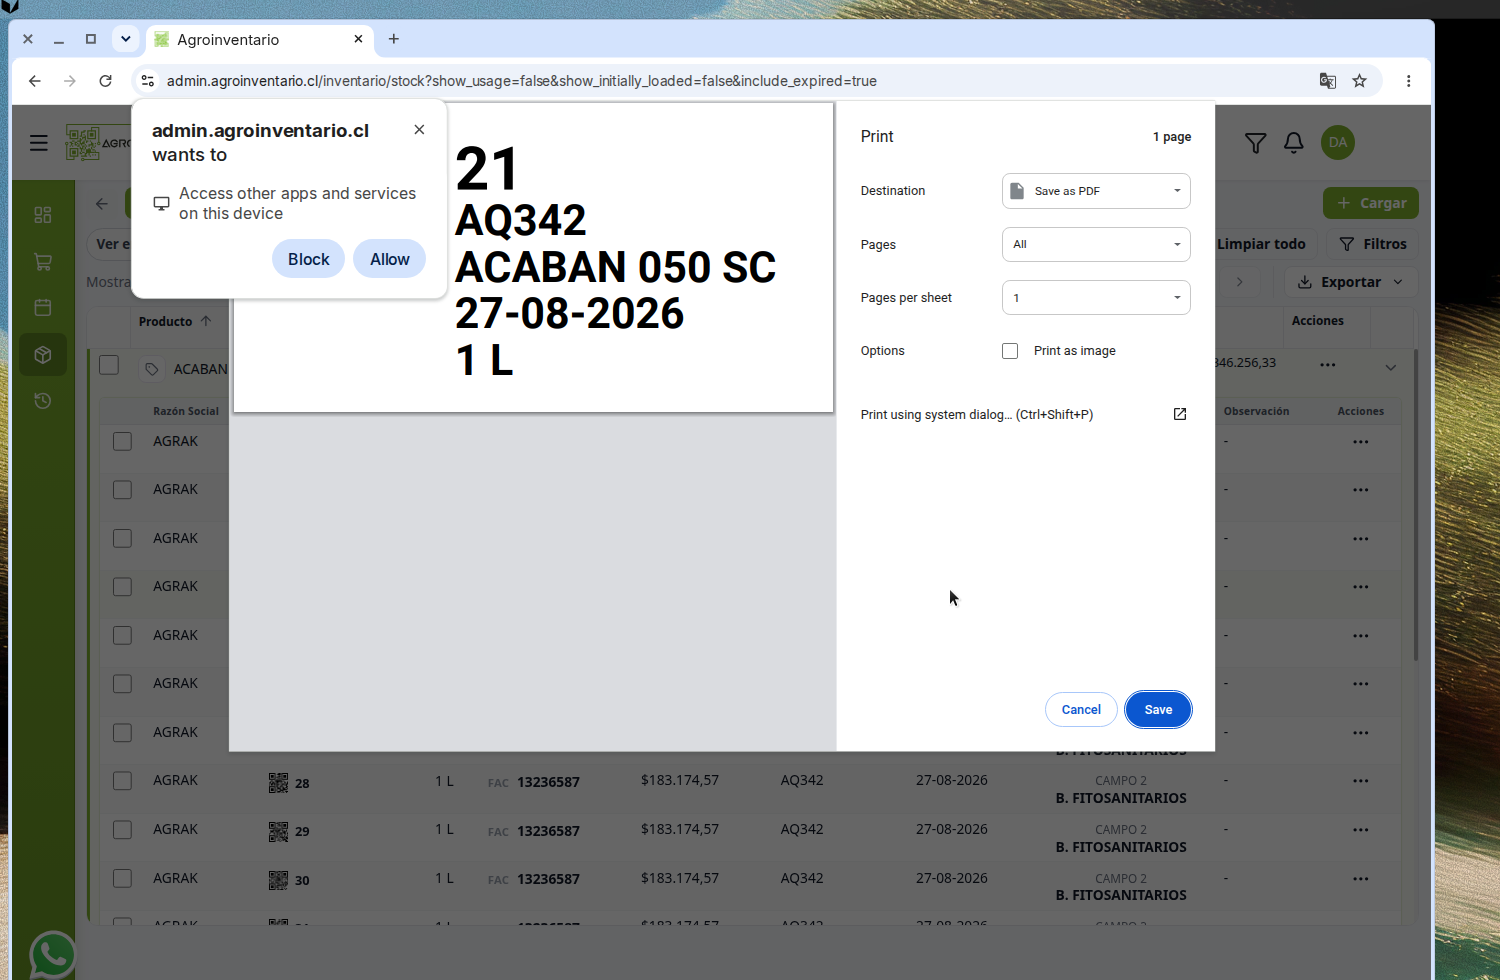Open the tab search dropdown arrow
This screenshot has width=1500, height=980.
(x=125, y=39)
